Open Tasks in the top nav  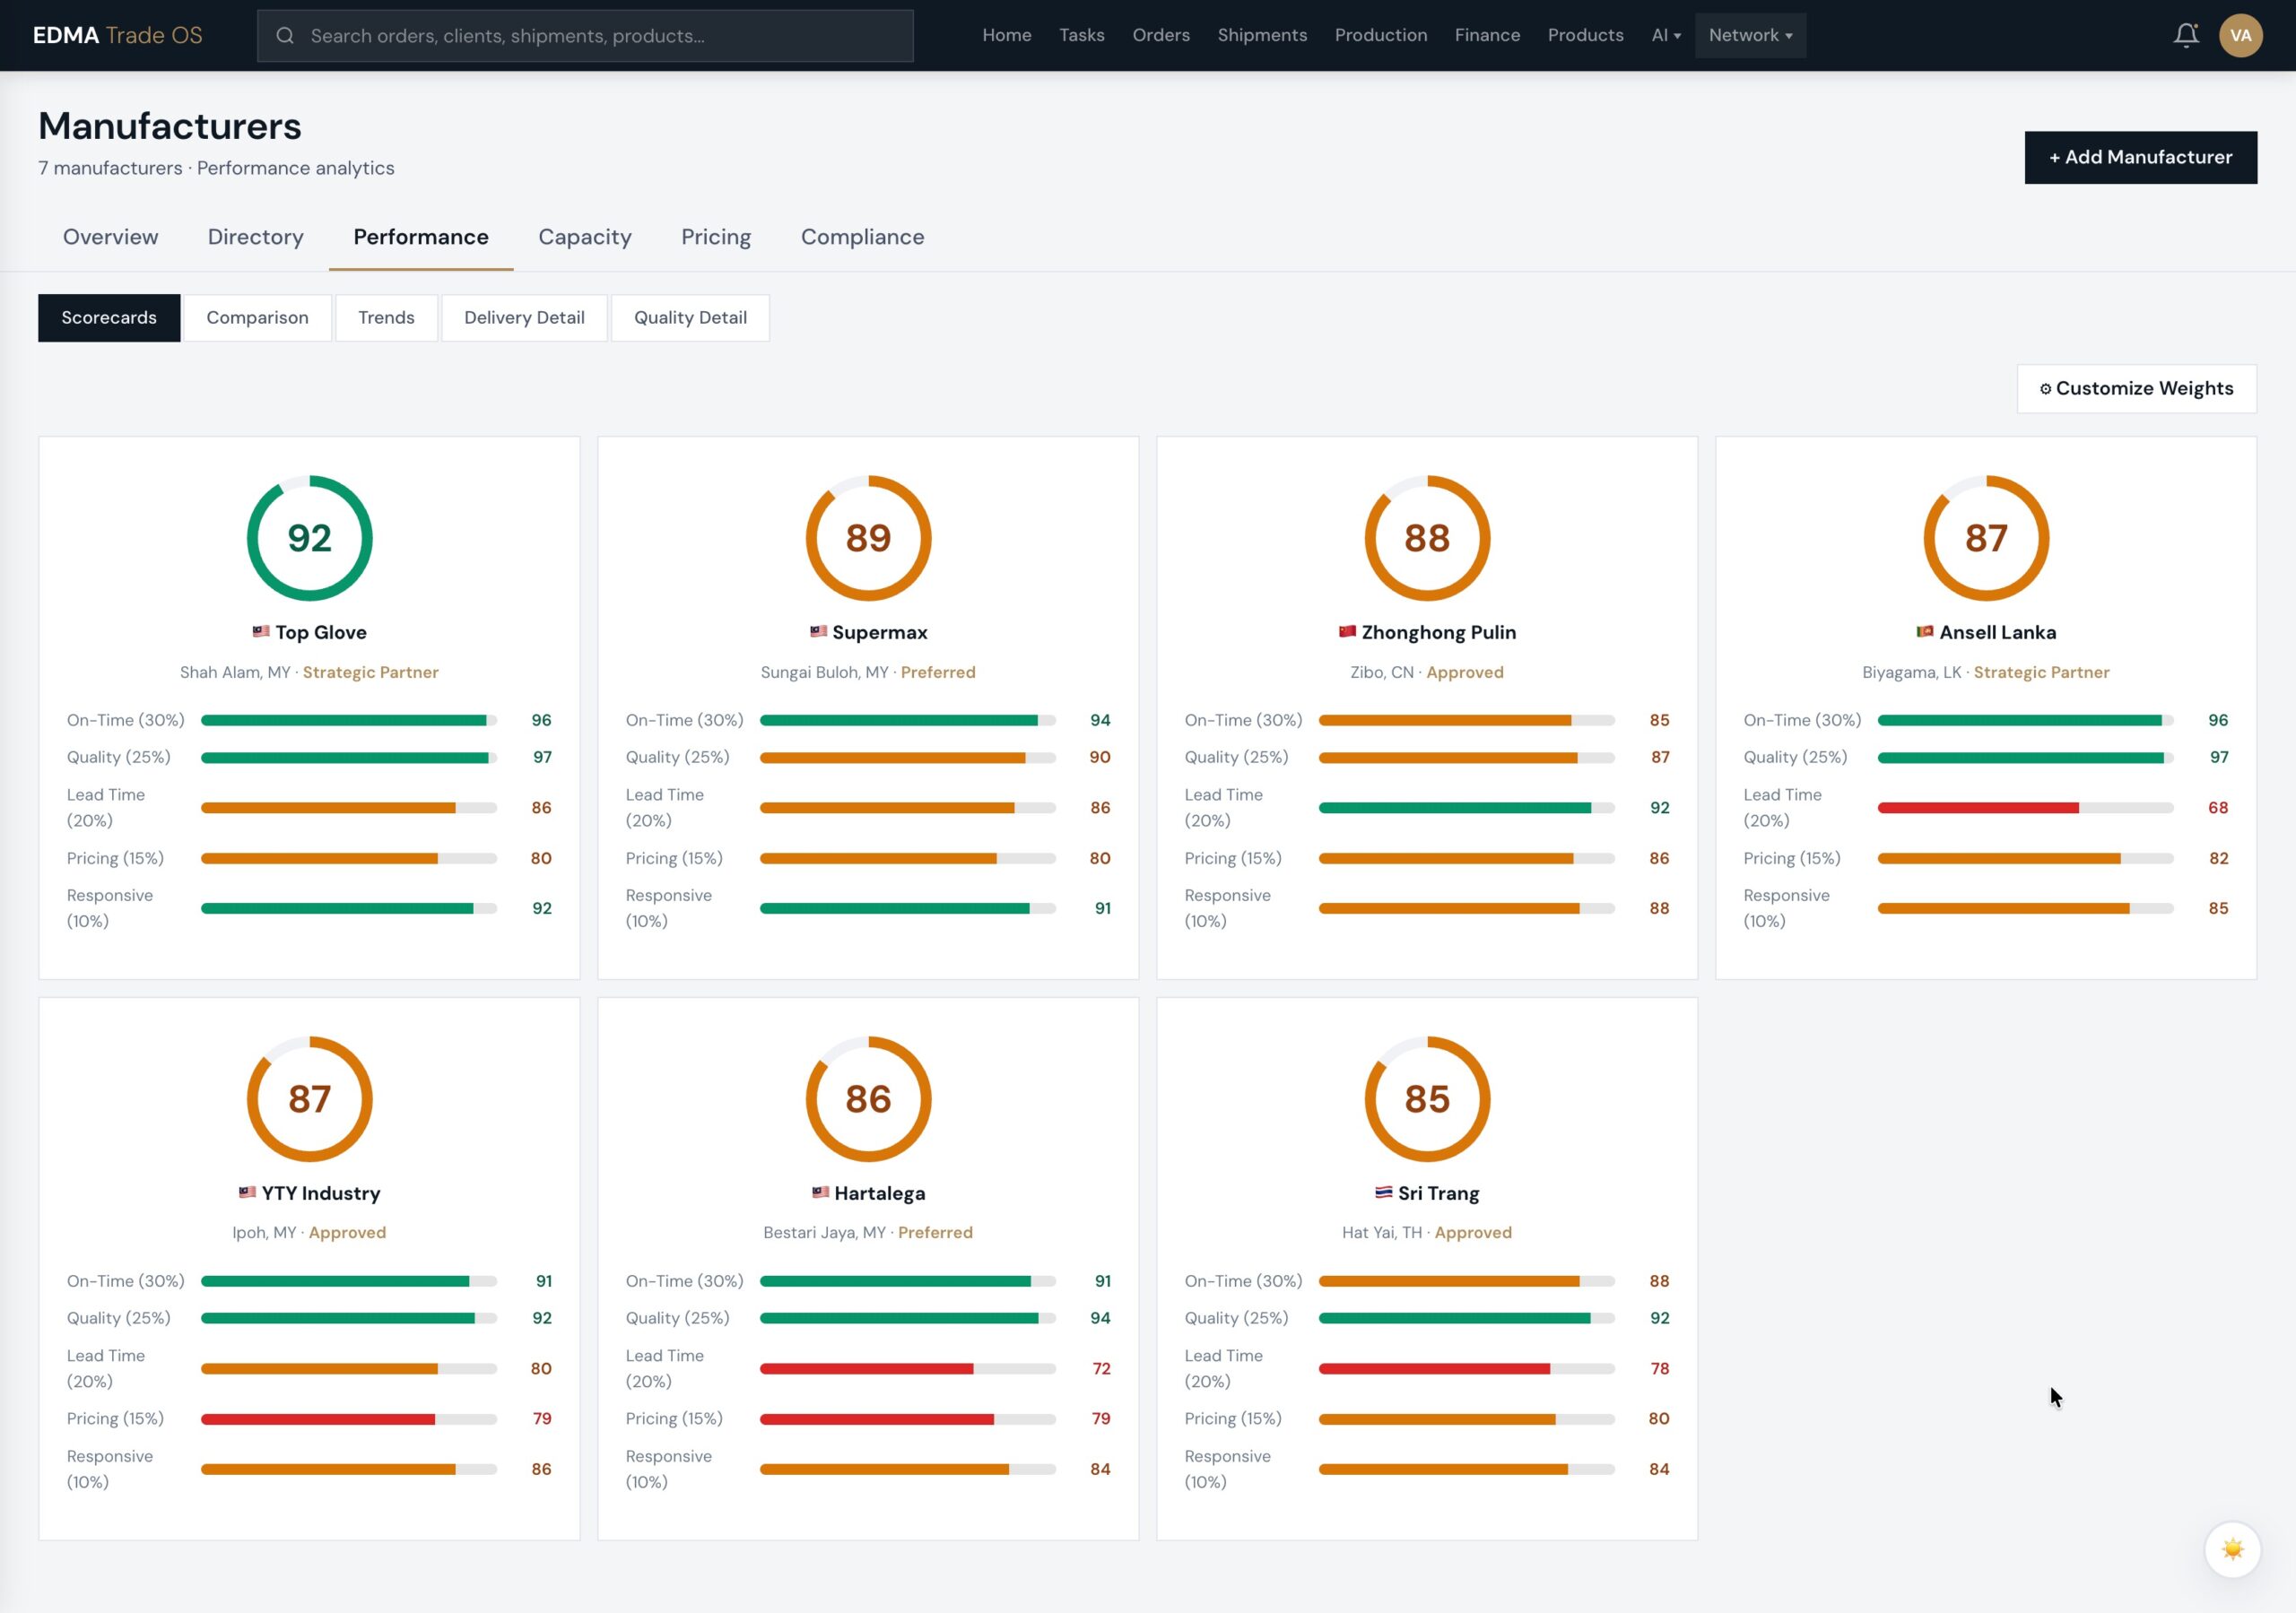pyautogui.click(x=1081, y=35)
